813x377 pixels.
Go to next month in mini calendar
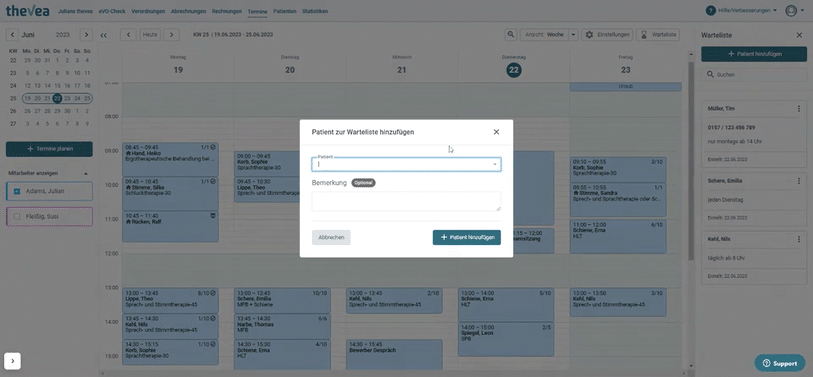click(x=87, y=35)
